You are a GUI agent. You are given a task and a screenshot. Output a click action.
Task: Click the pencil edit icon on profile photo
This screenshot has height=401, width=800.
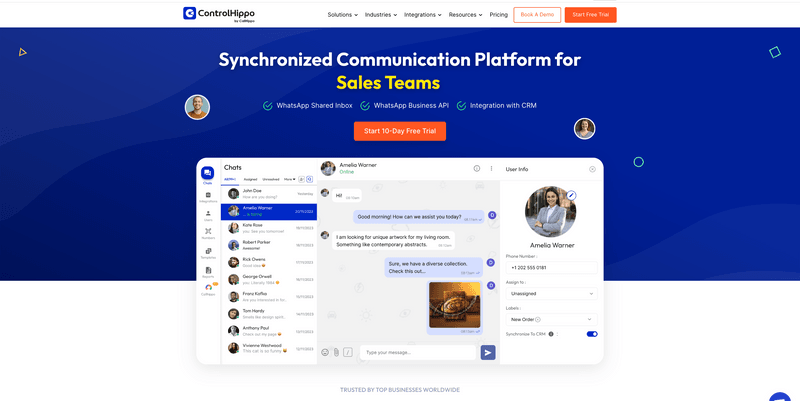click(571, 195)
